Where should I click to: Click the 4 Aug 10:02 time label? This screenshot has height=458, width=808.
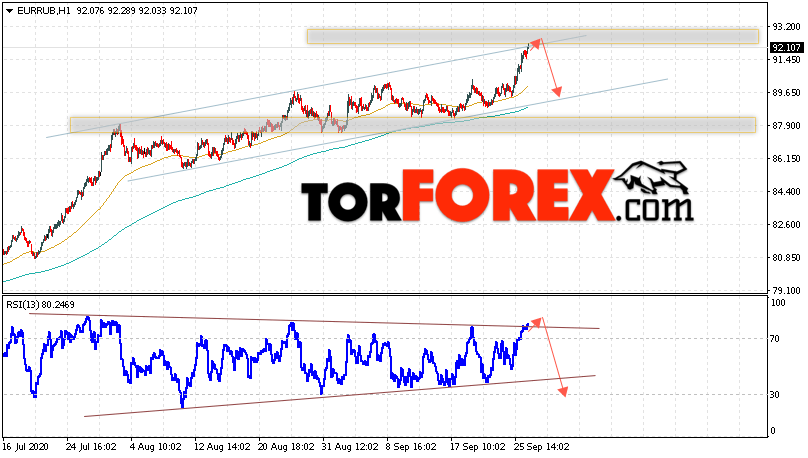[x=156, y=447]
